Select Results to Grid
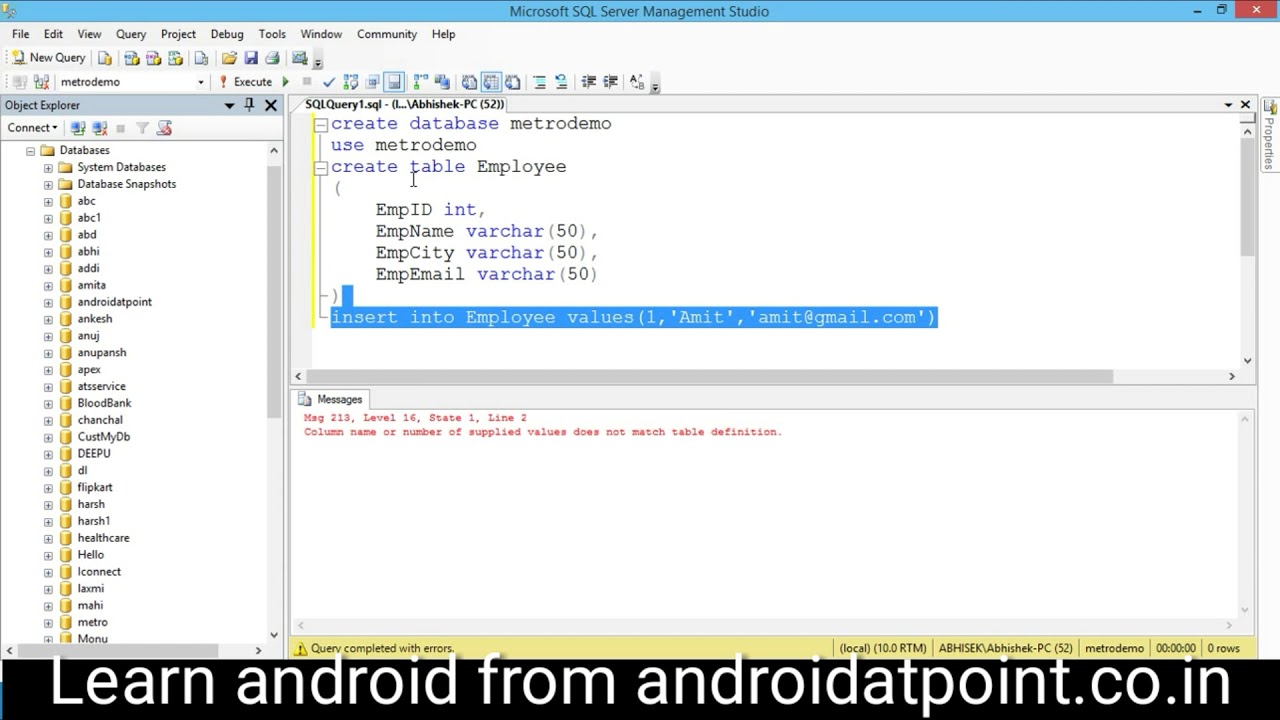The width and height of the screenshot is (1280, 720). tap(491, 82)
